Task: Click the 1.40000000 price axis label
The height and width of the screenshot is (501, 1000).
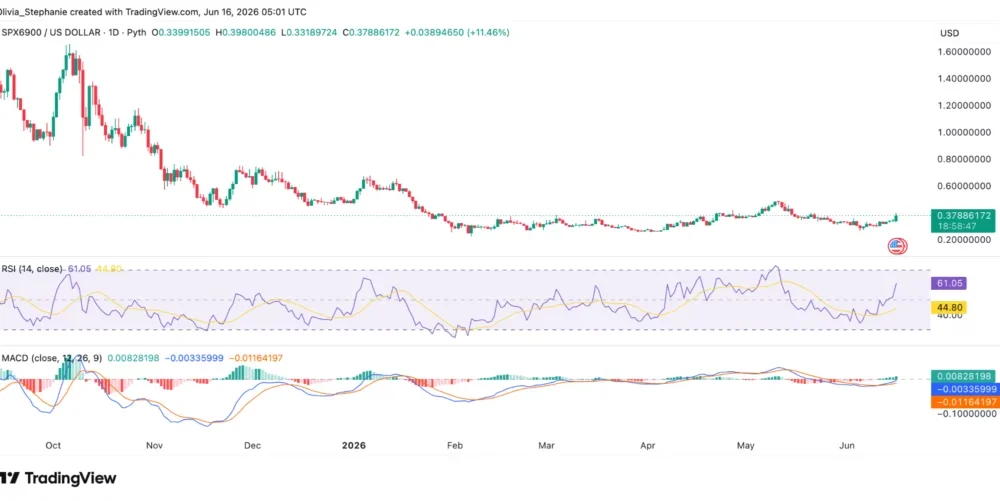Action: coord(965,78)
